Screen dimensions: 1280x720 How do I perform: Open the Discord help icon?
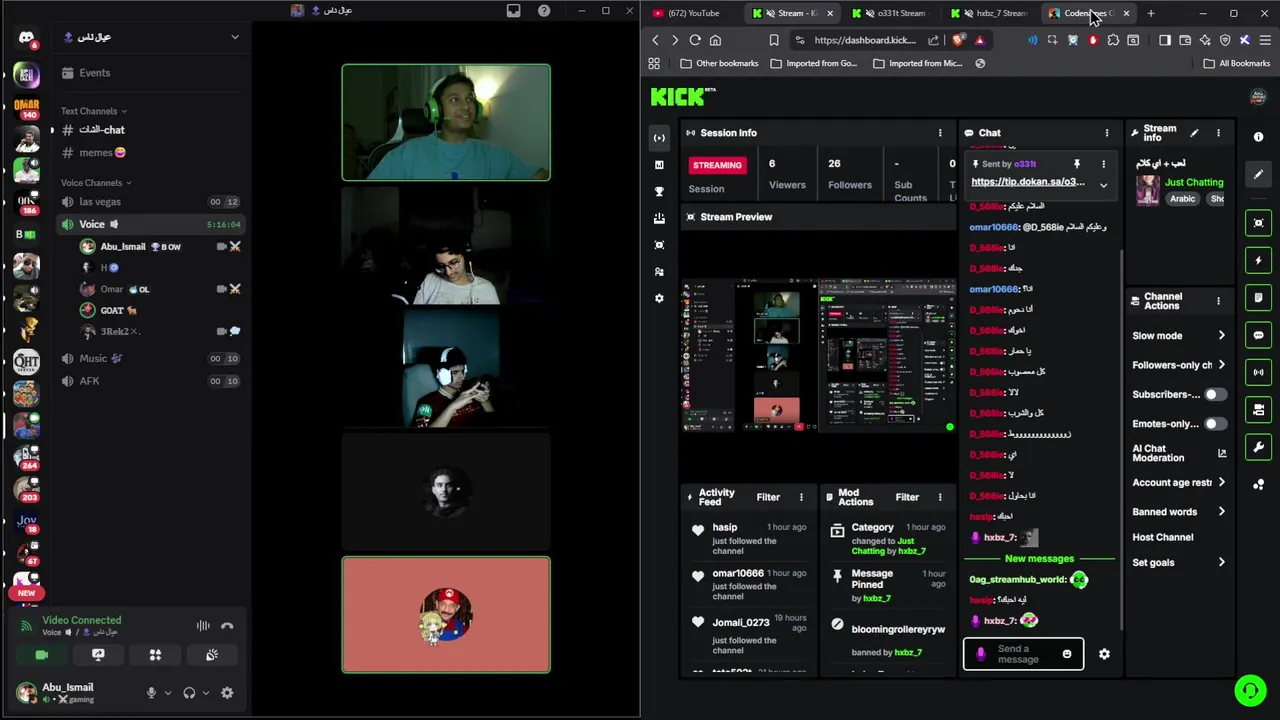(x=544, y=10)
